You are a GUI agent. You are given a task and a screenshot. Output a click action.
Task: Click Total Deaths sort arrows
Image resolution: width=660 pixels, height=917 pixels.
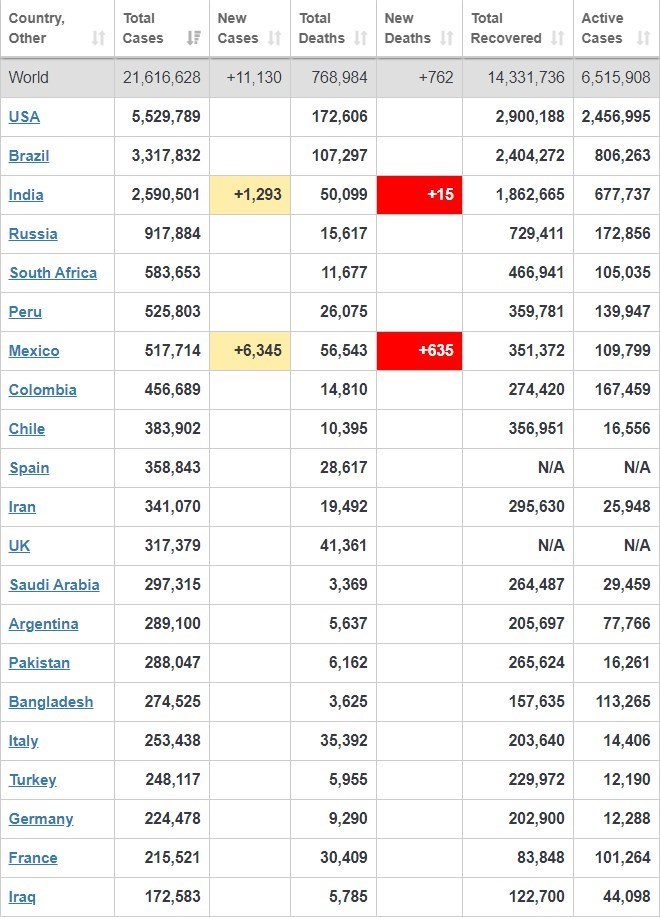click(x=361, y=38)
